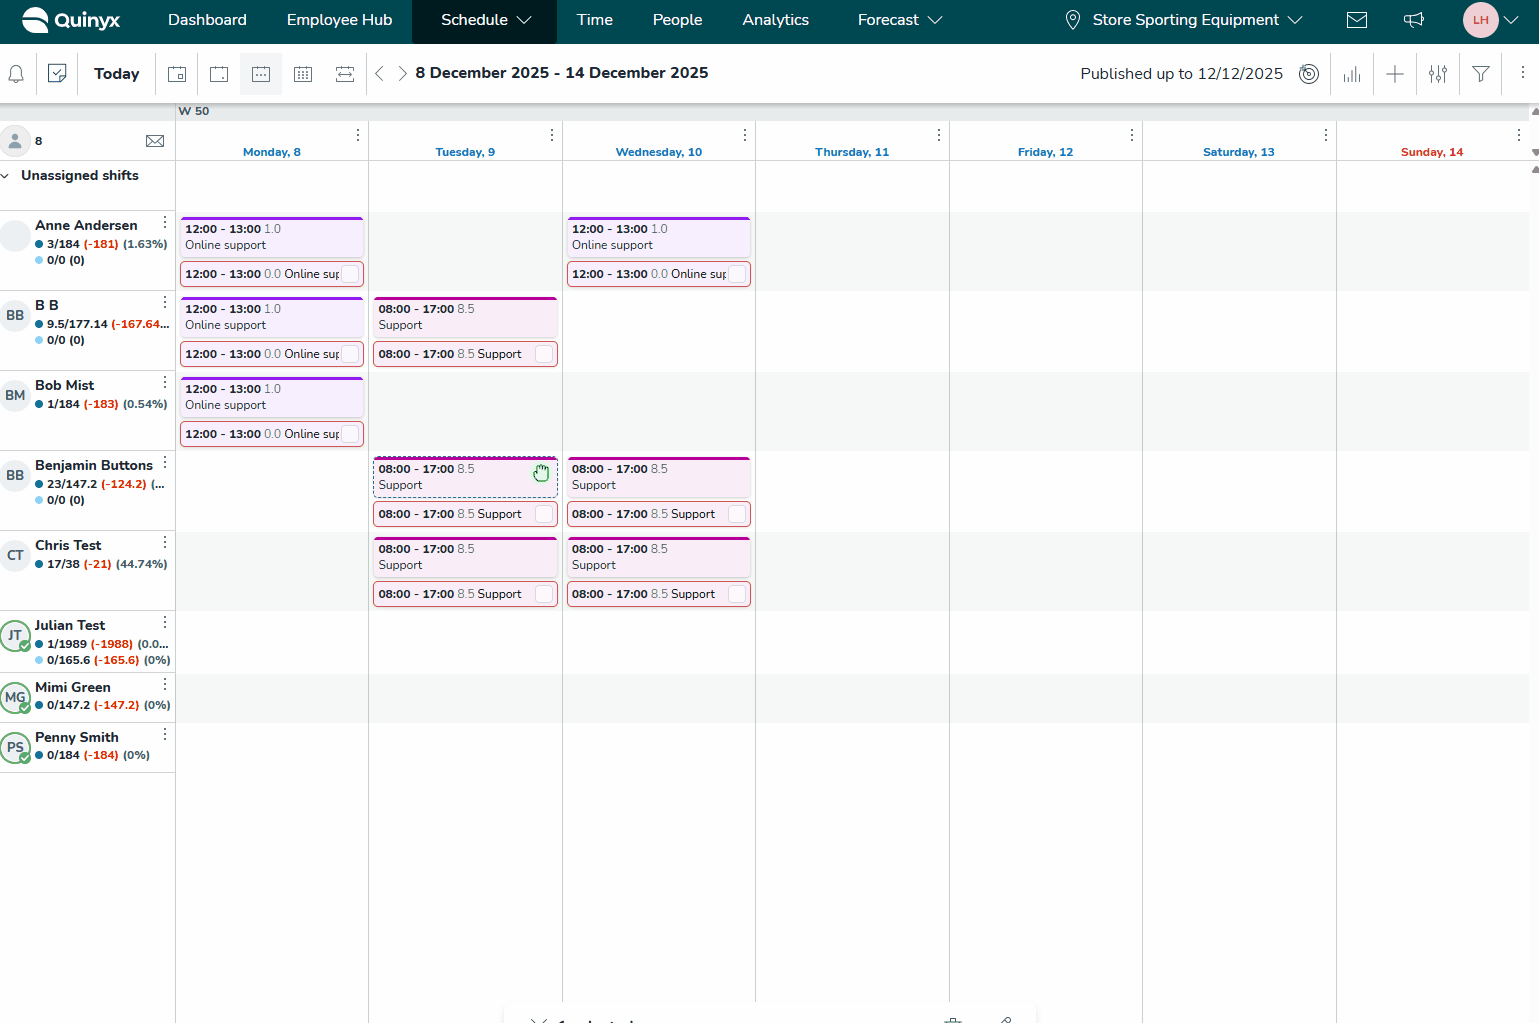Open the toolbar three-dot more menu
This screenshot has height=1023, width=1539.
(1523, 73)
